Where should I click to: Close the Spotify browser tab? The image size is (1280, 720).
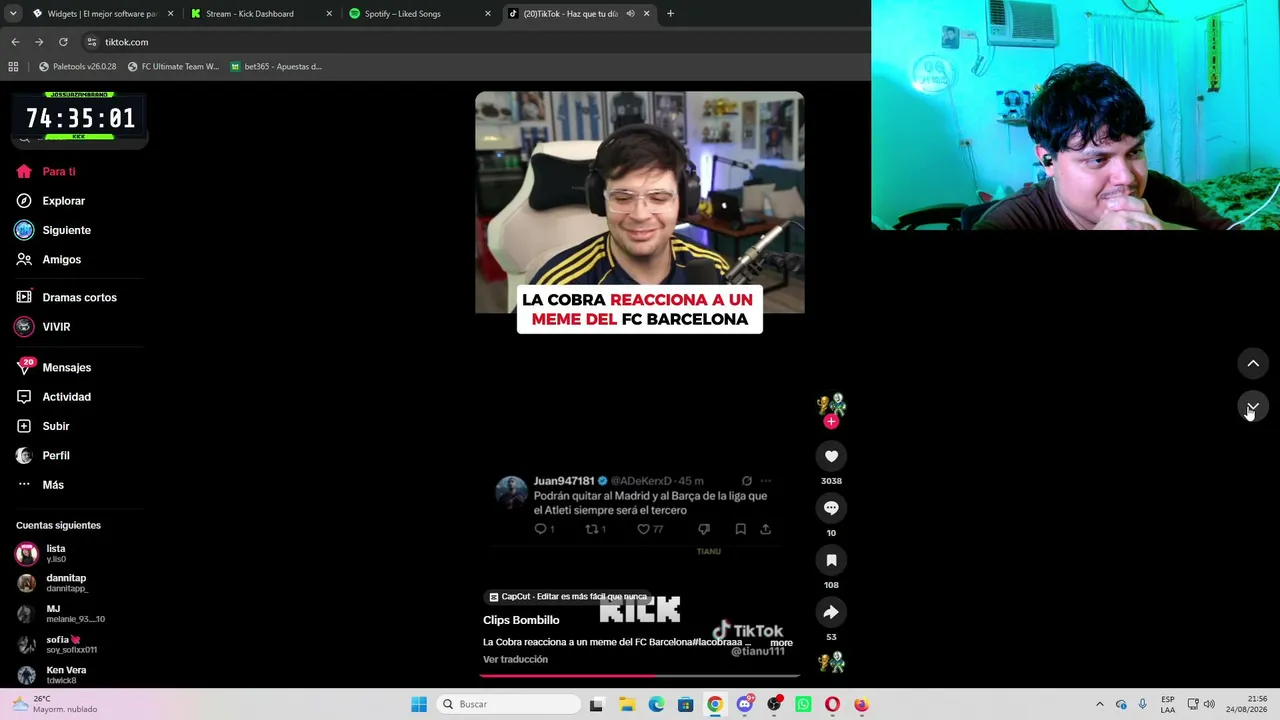click(x=488, y=14)
